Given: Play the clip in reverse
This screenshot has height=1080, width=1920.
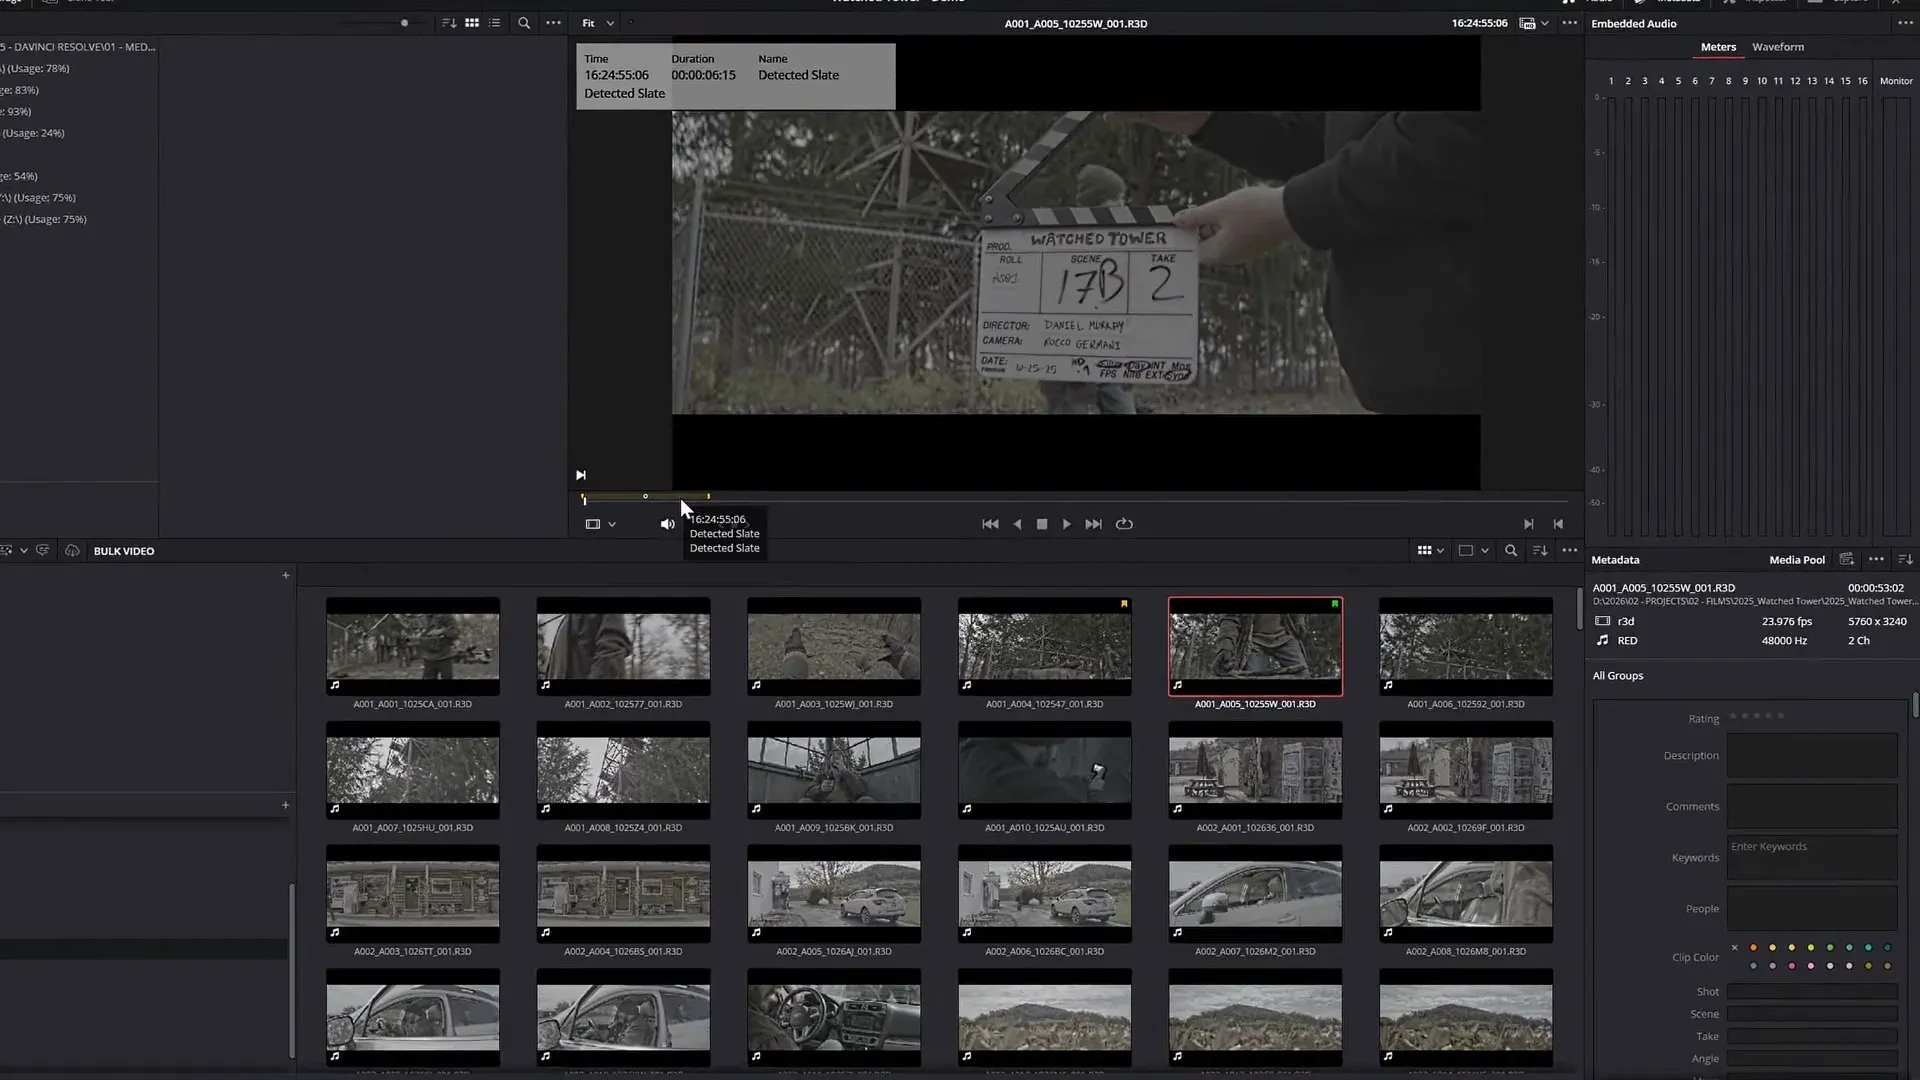Looking at the screenshot, I should pos(1017,524).
